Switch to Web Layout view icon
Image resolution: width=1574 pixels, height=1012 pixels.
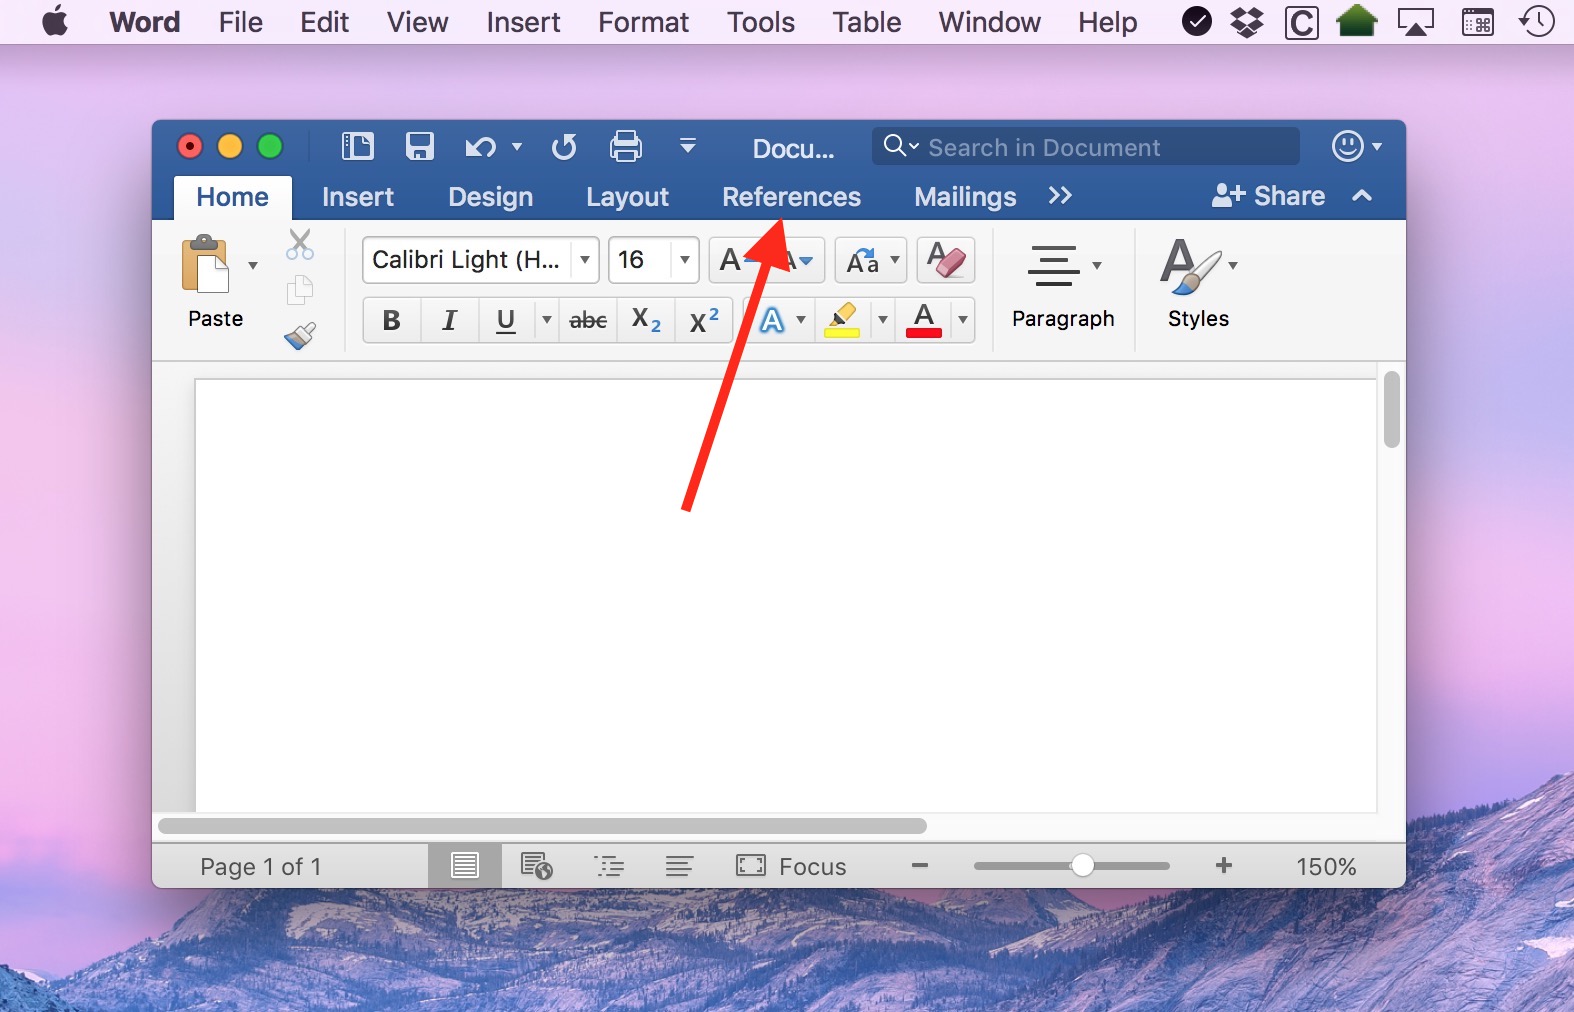click(537, 866)
